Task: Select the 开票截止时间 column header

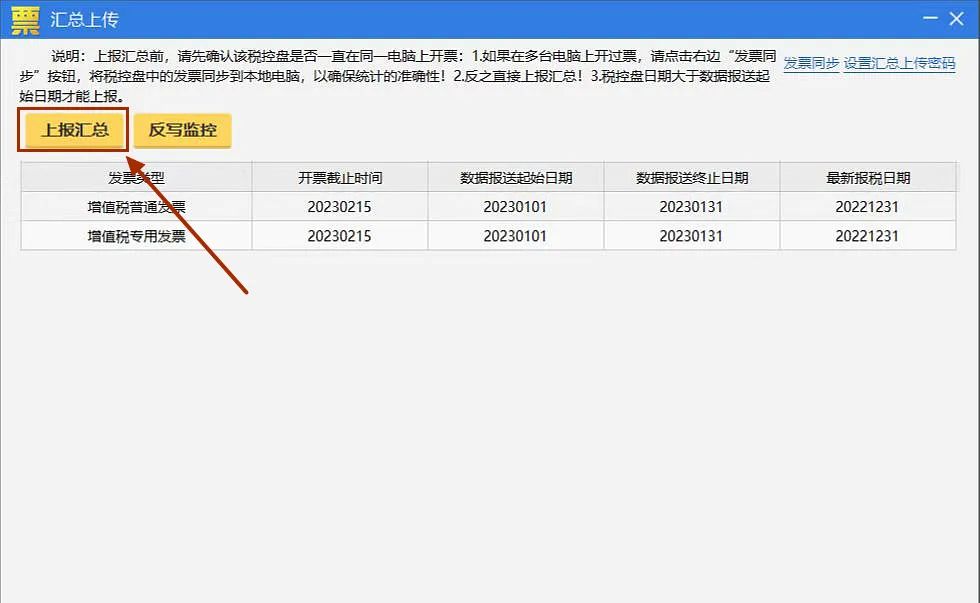Action: 340,177
